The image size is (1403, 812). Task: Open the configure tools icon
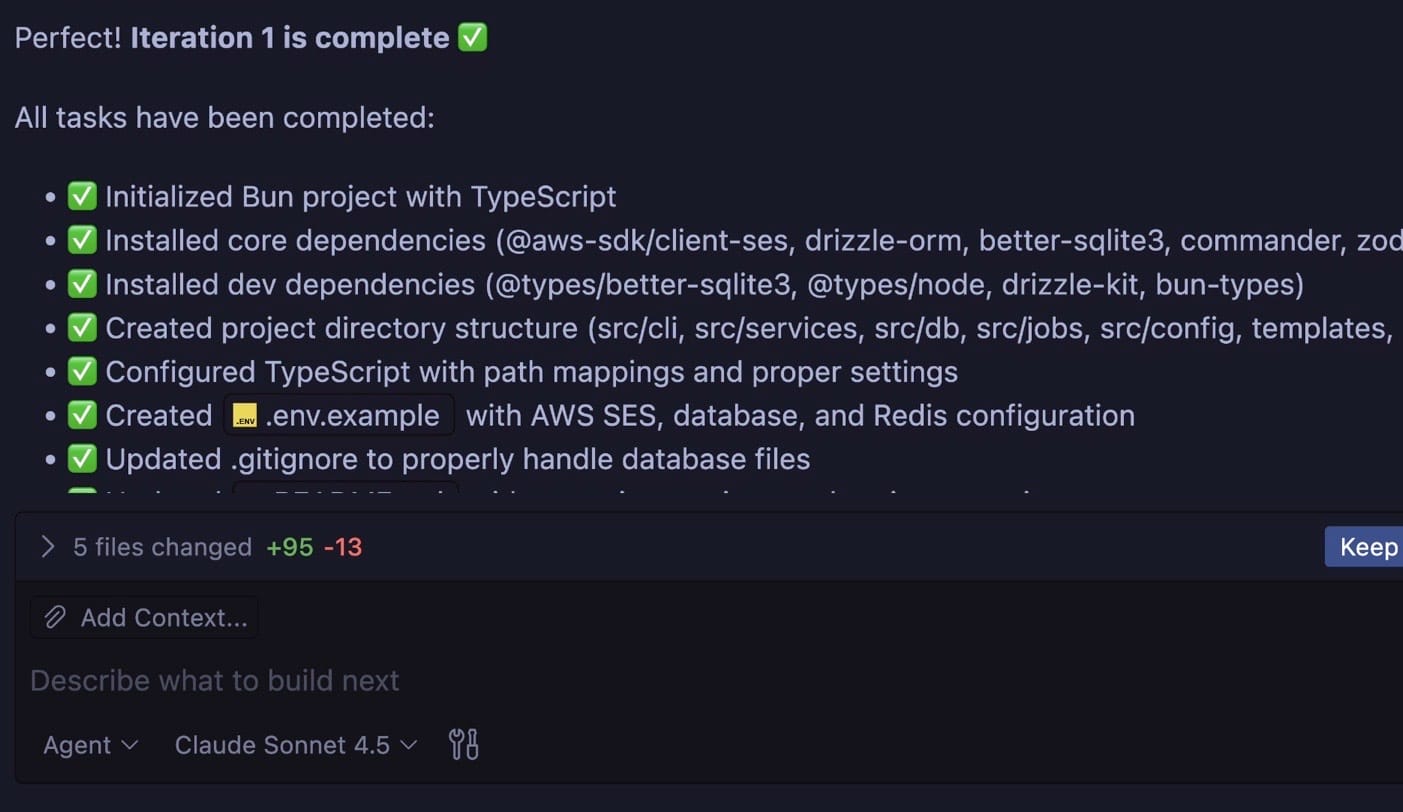464,745
